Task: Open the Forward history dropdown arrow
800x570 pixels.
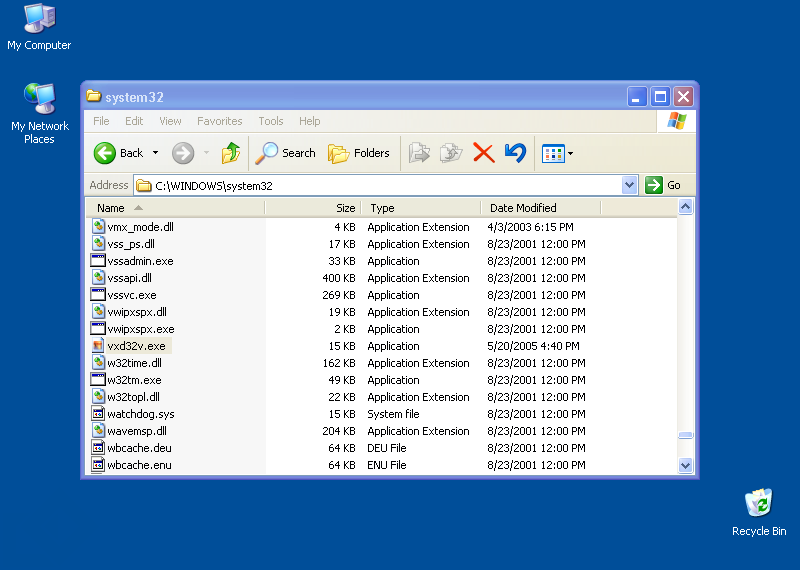Action: (206, 153)
